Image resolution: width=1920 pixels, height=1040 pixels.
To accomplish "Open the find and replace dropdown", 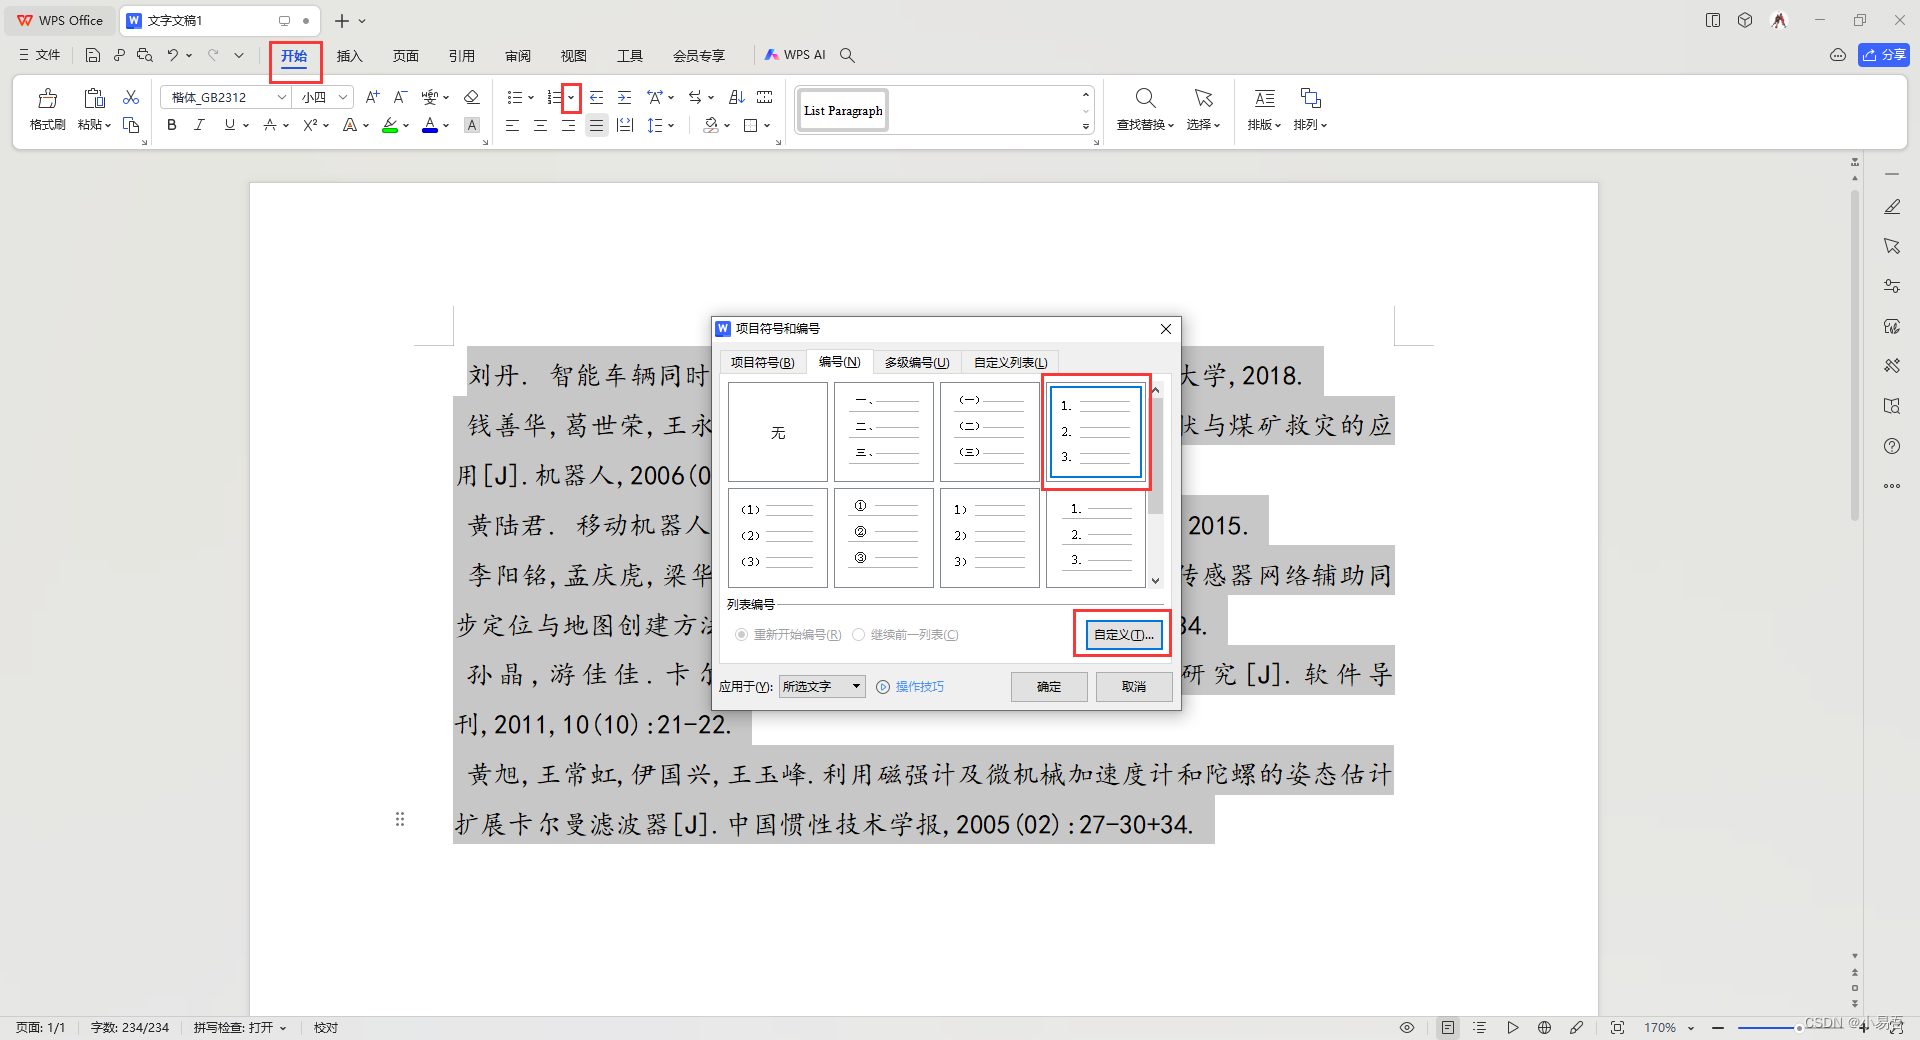I will [1145, 125].
